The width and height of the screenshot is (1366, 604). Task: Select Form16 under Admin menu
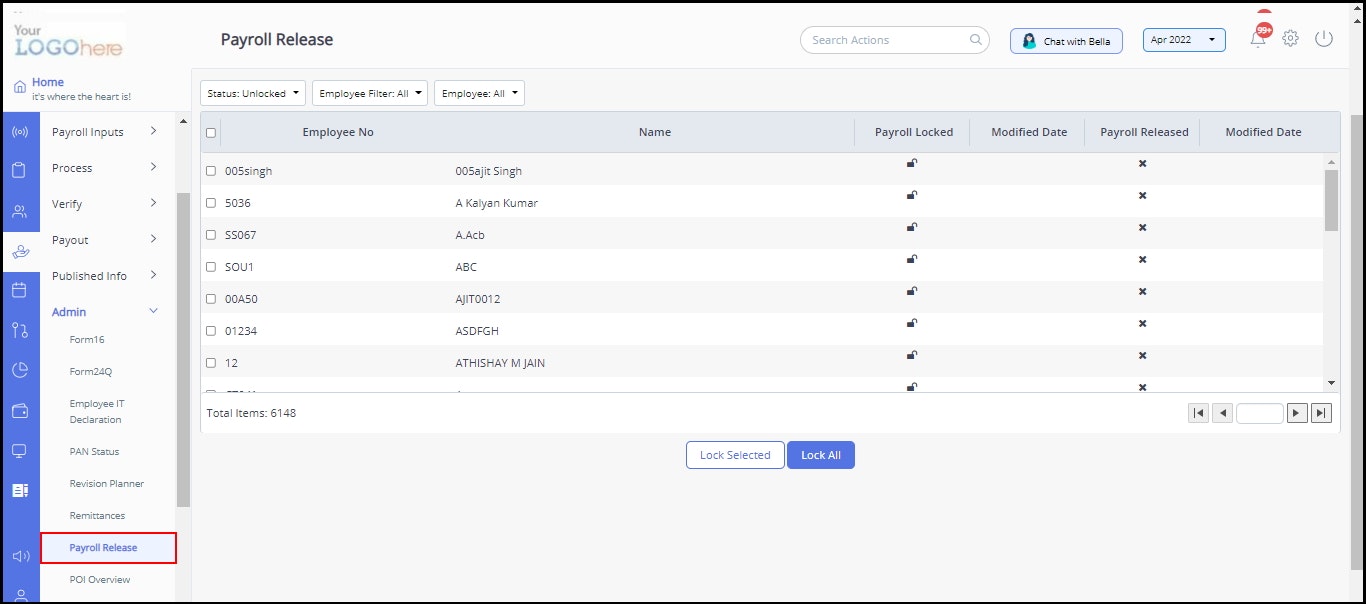(86, 339)
